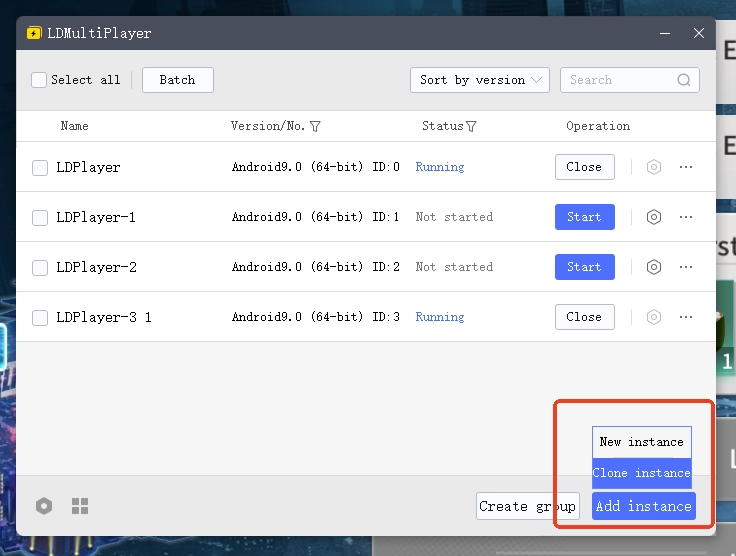Choose Clone instance from popup menu
This screenshot has height=556, width=736.
click(x=641, y=473)
